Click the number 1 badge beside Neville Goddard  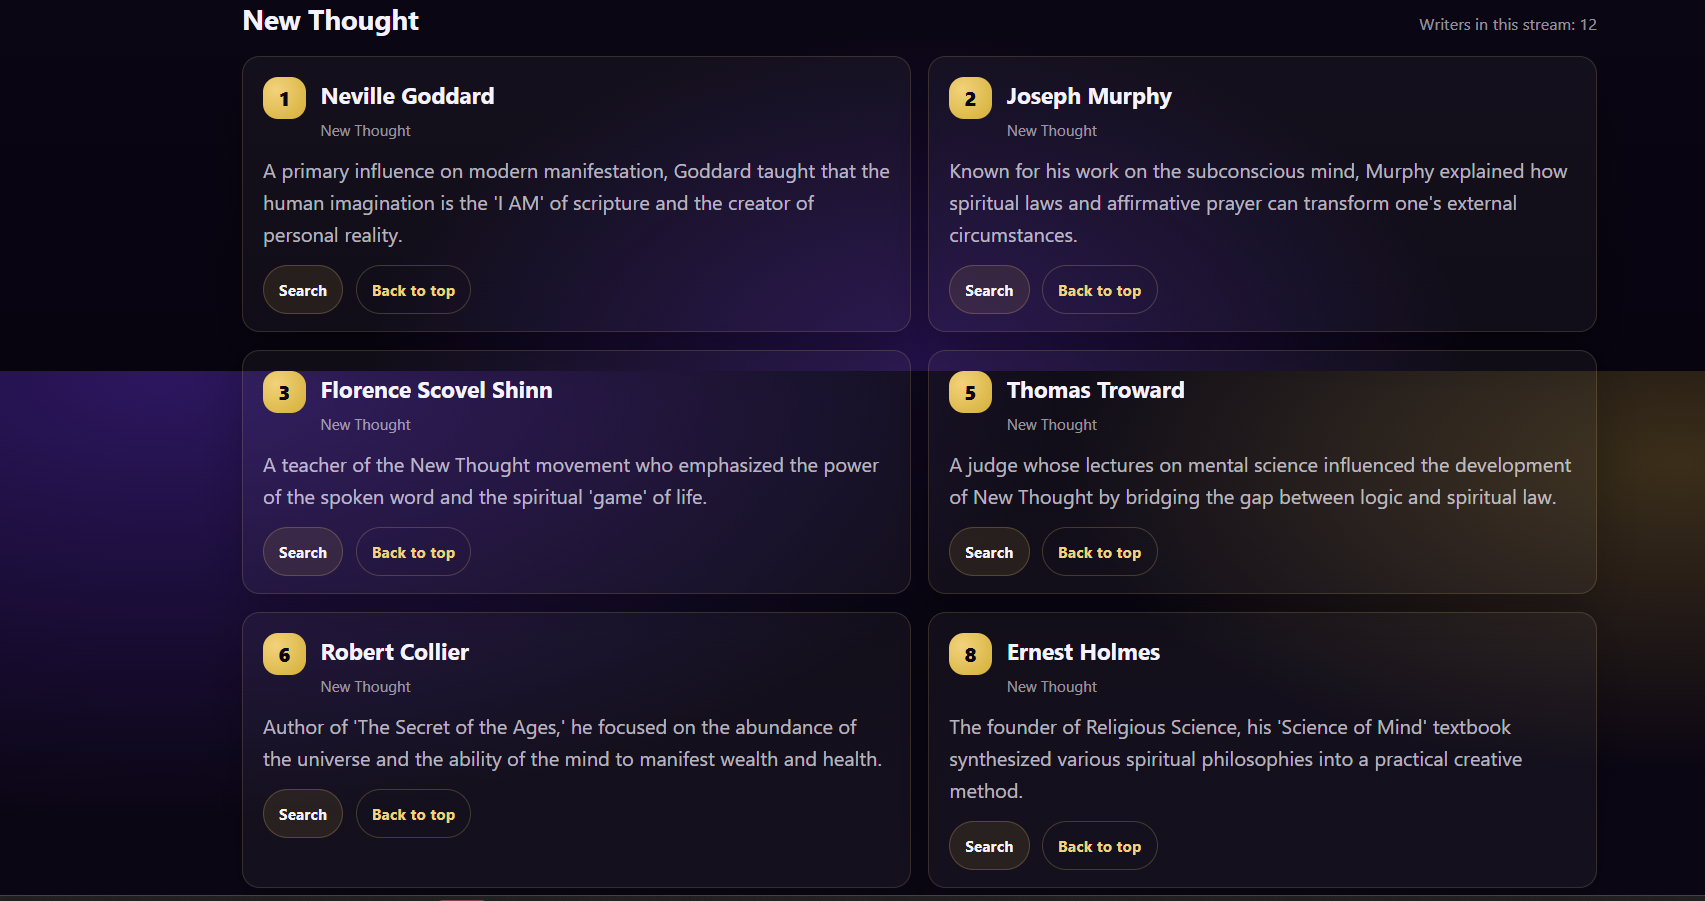coord(284,98)
